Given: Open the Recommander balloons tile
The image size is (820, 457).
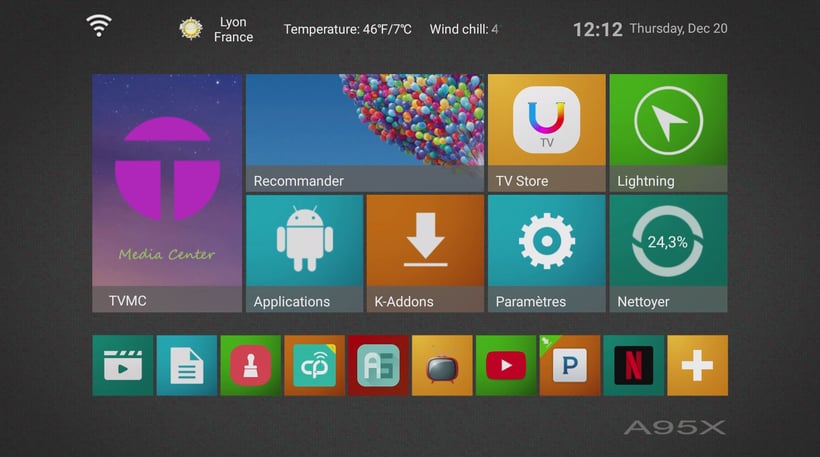Looking at the screenshot, I should tap(365, 133).
